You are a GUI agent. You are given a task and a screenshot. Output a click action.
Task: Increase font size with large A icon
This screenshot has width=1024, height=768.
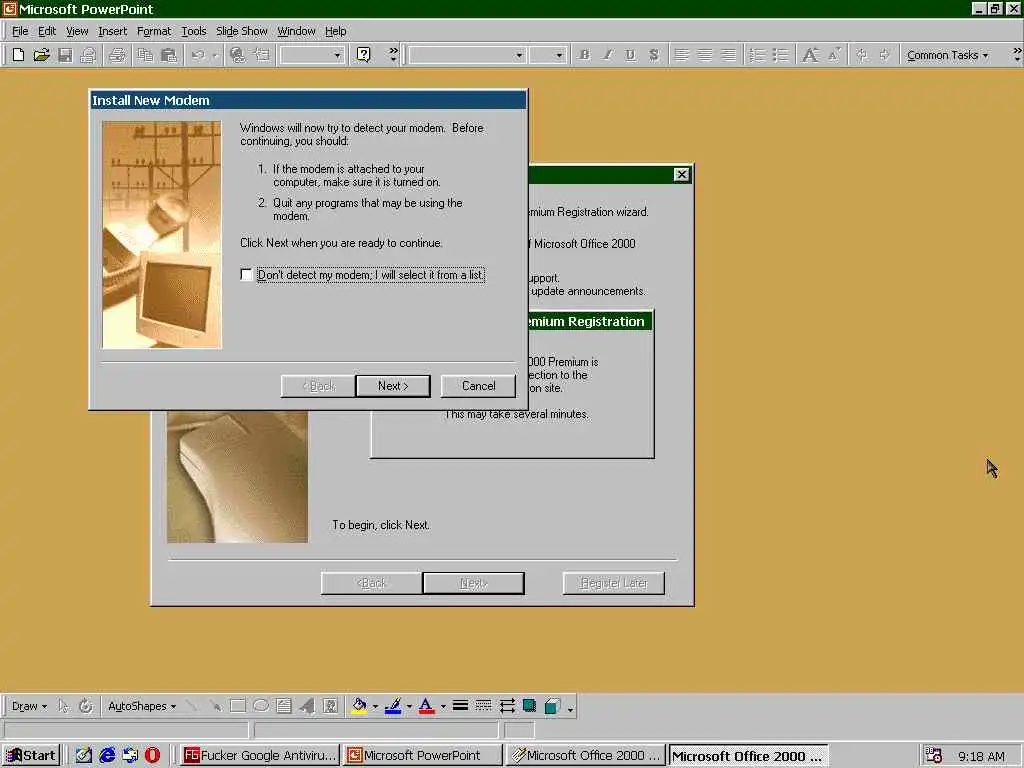[x=810, y=55]
